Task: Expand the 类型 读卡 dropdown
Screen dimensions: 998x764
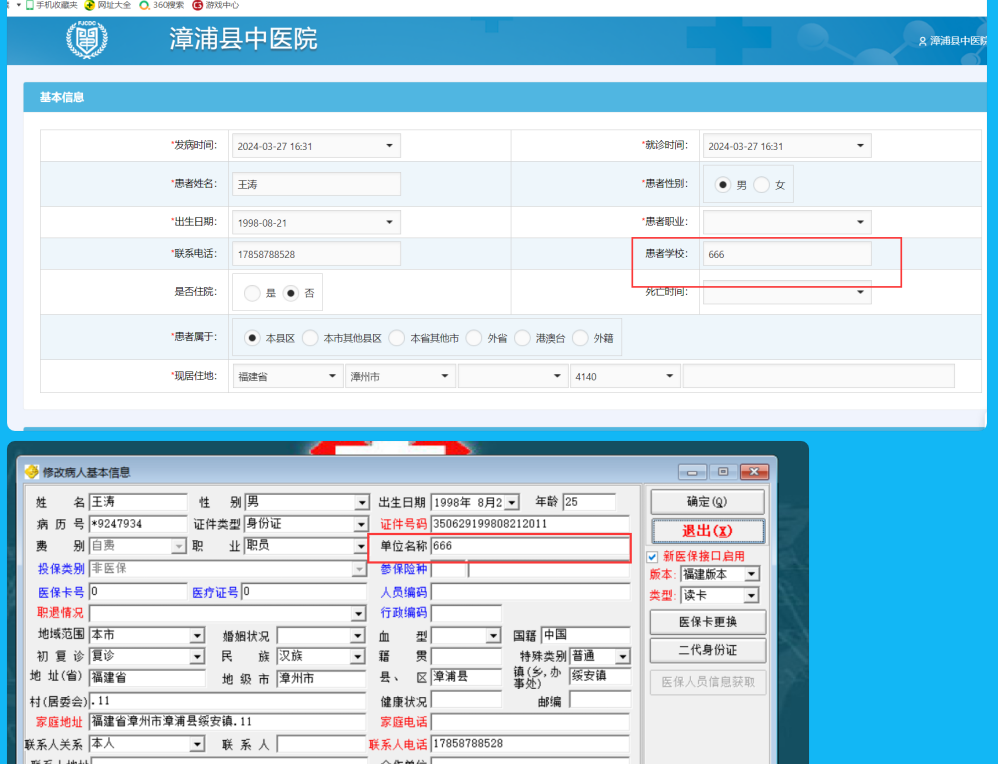Action: [x=752, y=596]
